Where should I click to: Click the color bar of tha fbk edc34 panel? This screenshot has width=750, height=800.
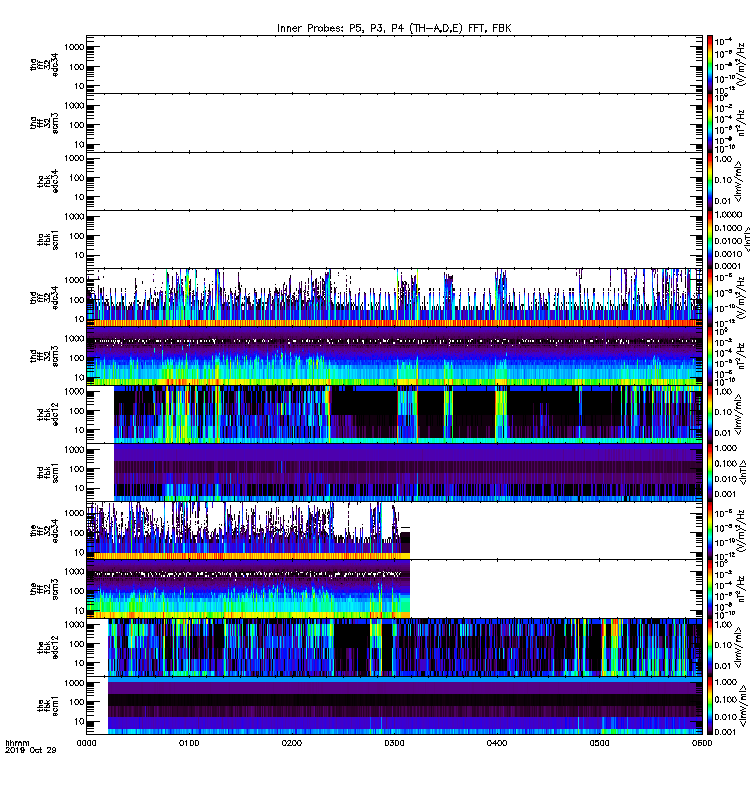(x=709, y=181)
